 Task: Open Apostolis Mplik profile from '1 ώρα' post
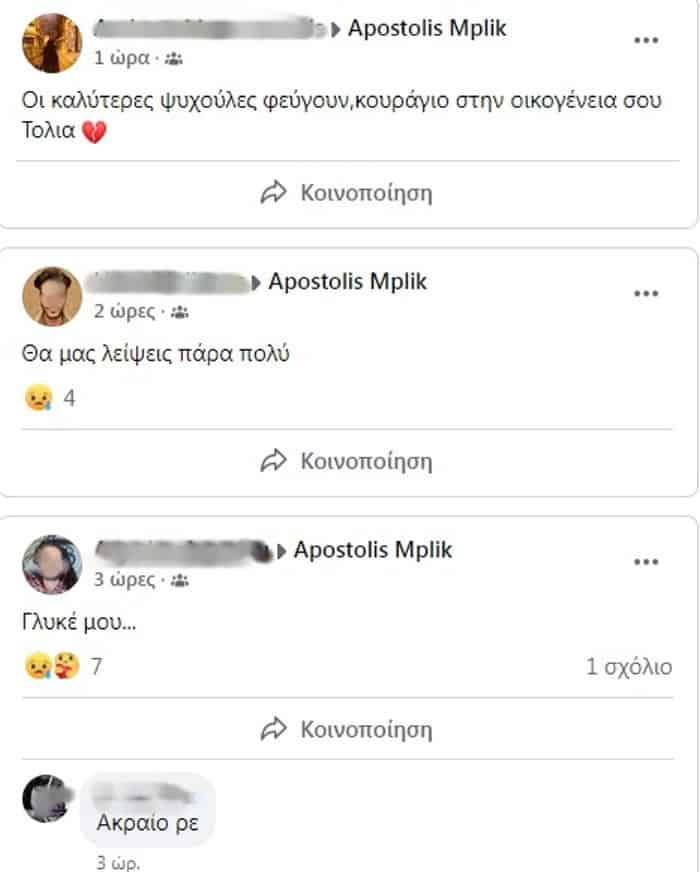coord(427,28)
